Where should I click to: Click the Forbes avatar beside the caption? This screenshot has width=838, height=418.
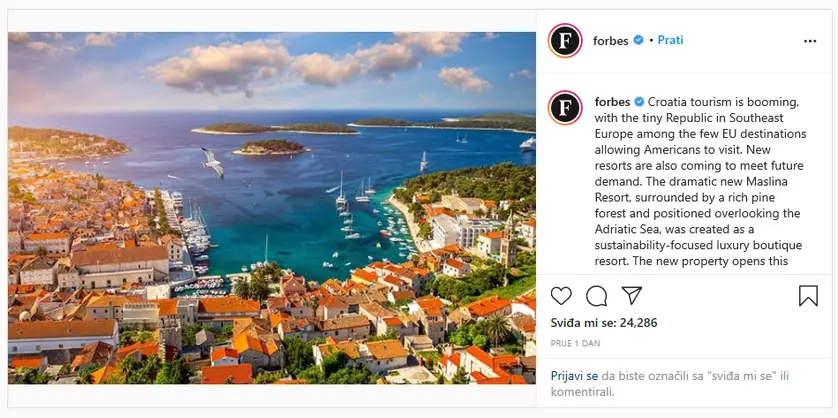(x=565, y=107)
